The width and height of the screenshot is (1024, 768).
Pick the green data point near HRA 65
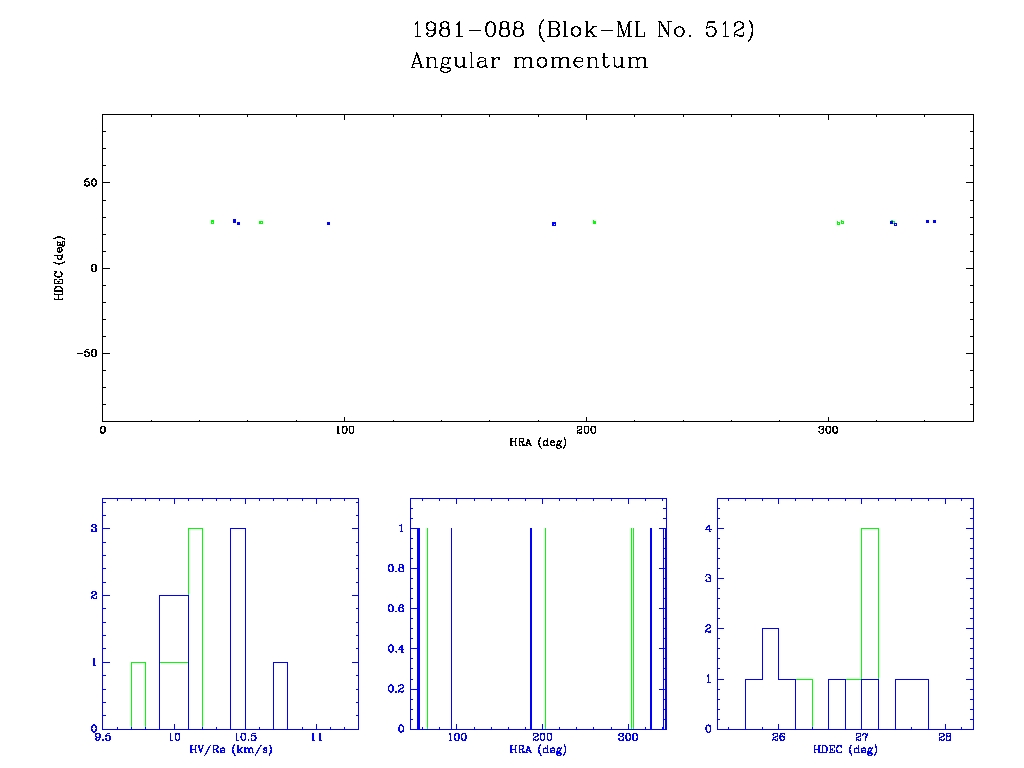(x=261, y=223)
